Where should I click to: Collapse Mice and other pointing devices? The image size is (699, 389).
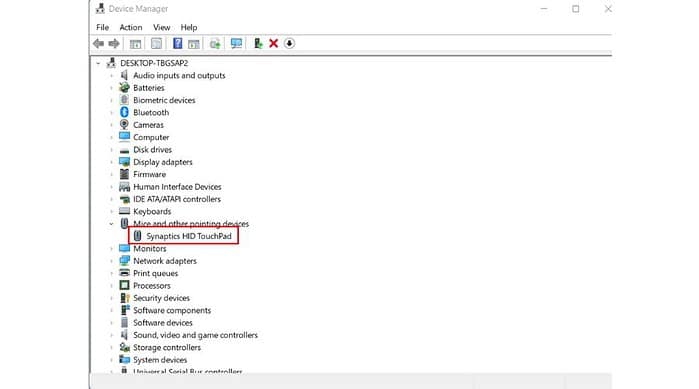[111, 224]
